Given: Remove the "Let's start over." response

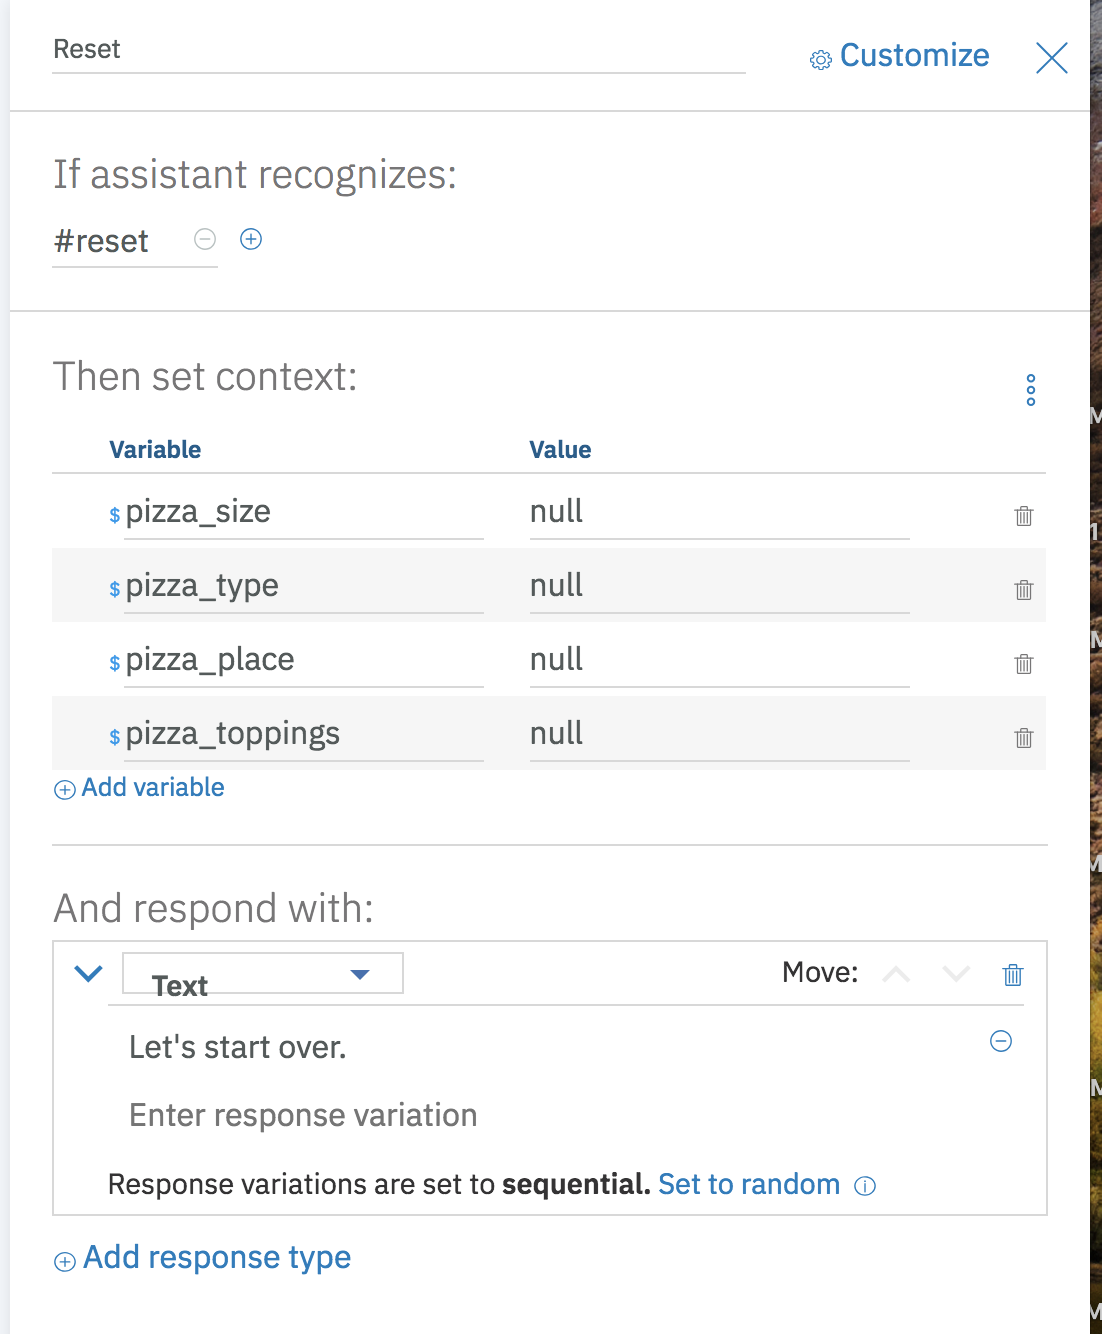Looking at the screenshot, I should [x=1001, y=1041].
